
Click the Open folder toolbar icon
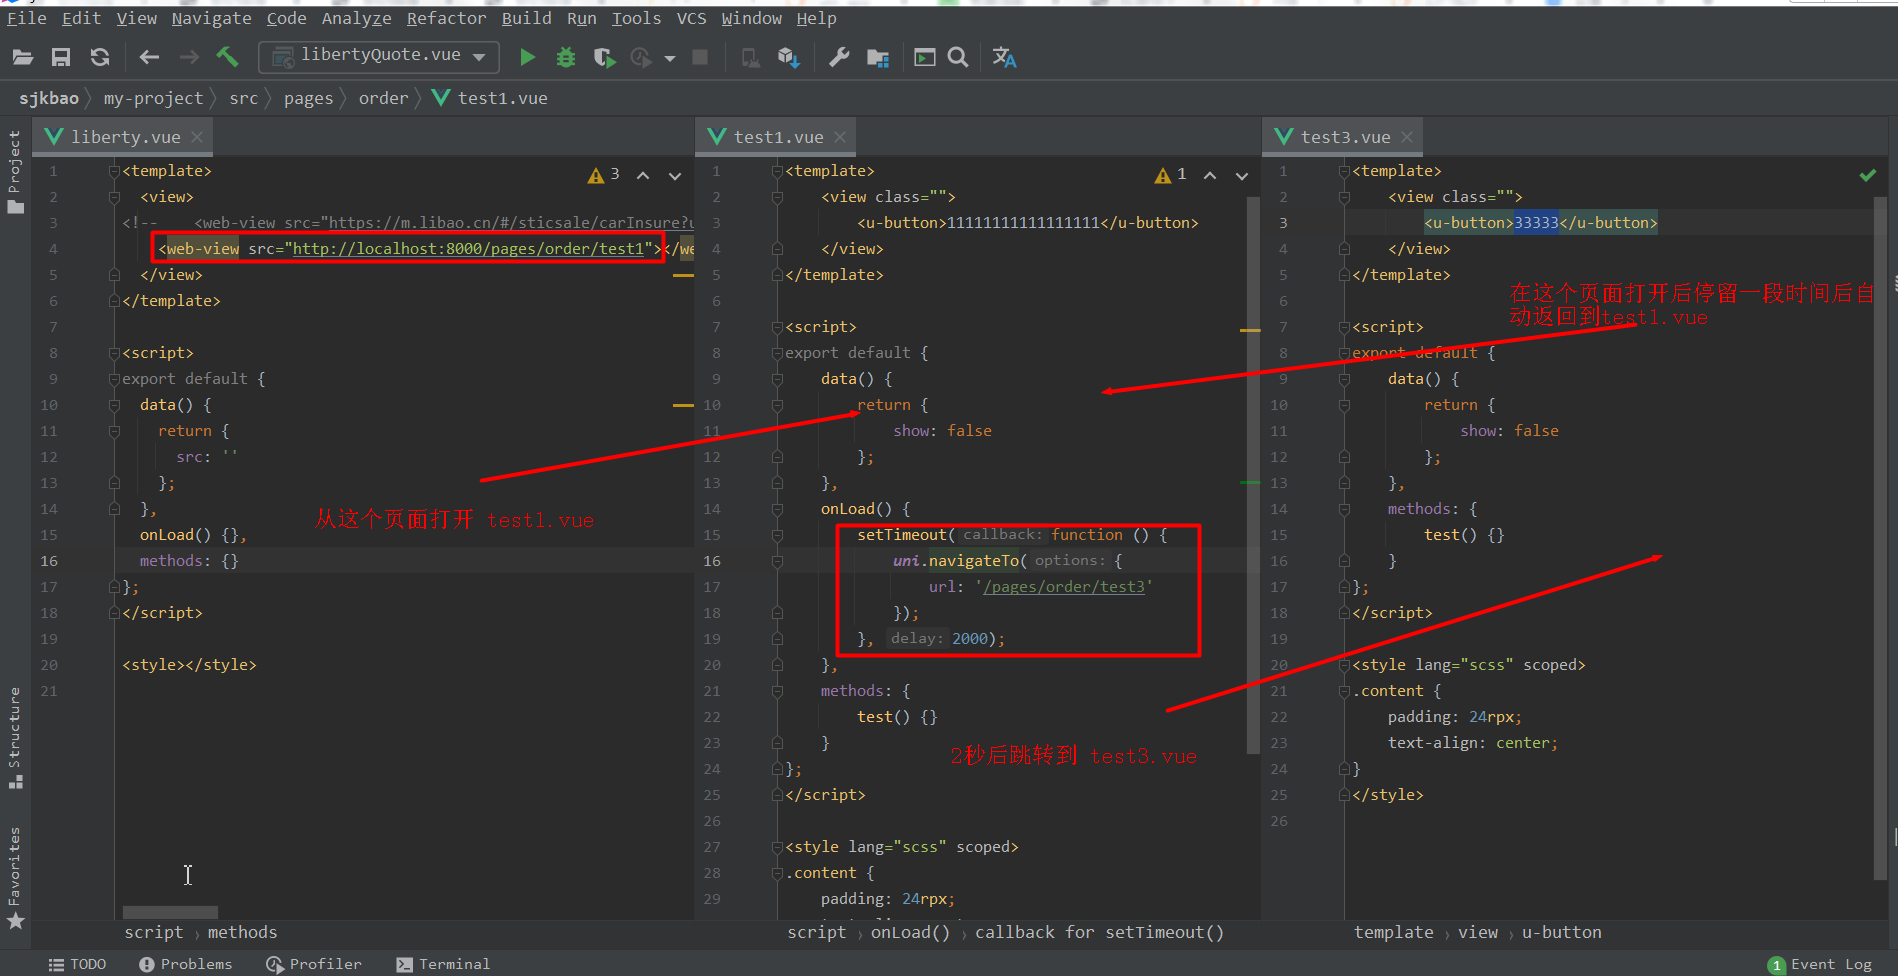(x=23, y=57)
